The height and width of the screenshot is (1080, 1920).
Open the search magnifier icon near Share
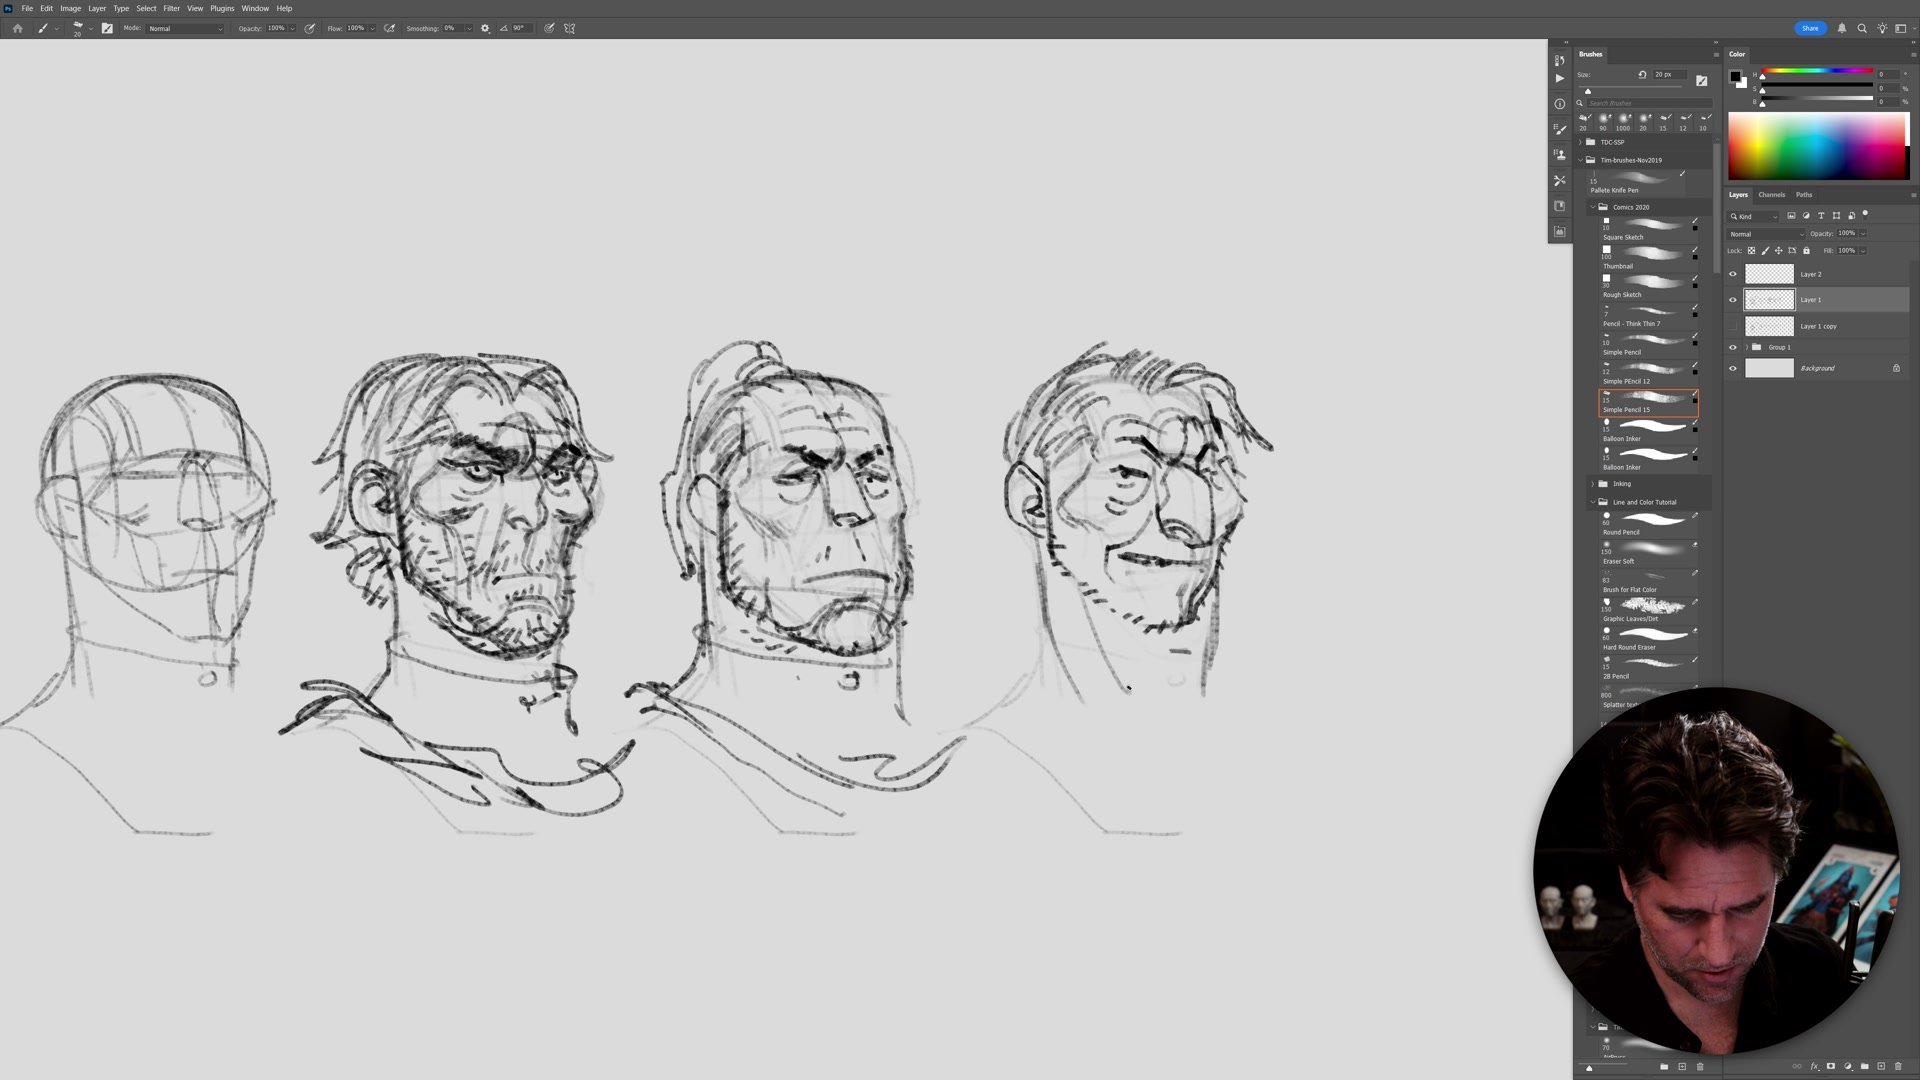click(1862, 28)
